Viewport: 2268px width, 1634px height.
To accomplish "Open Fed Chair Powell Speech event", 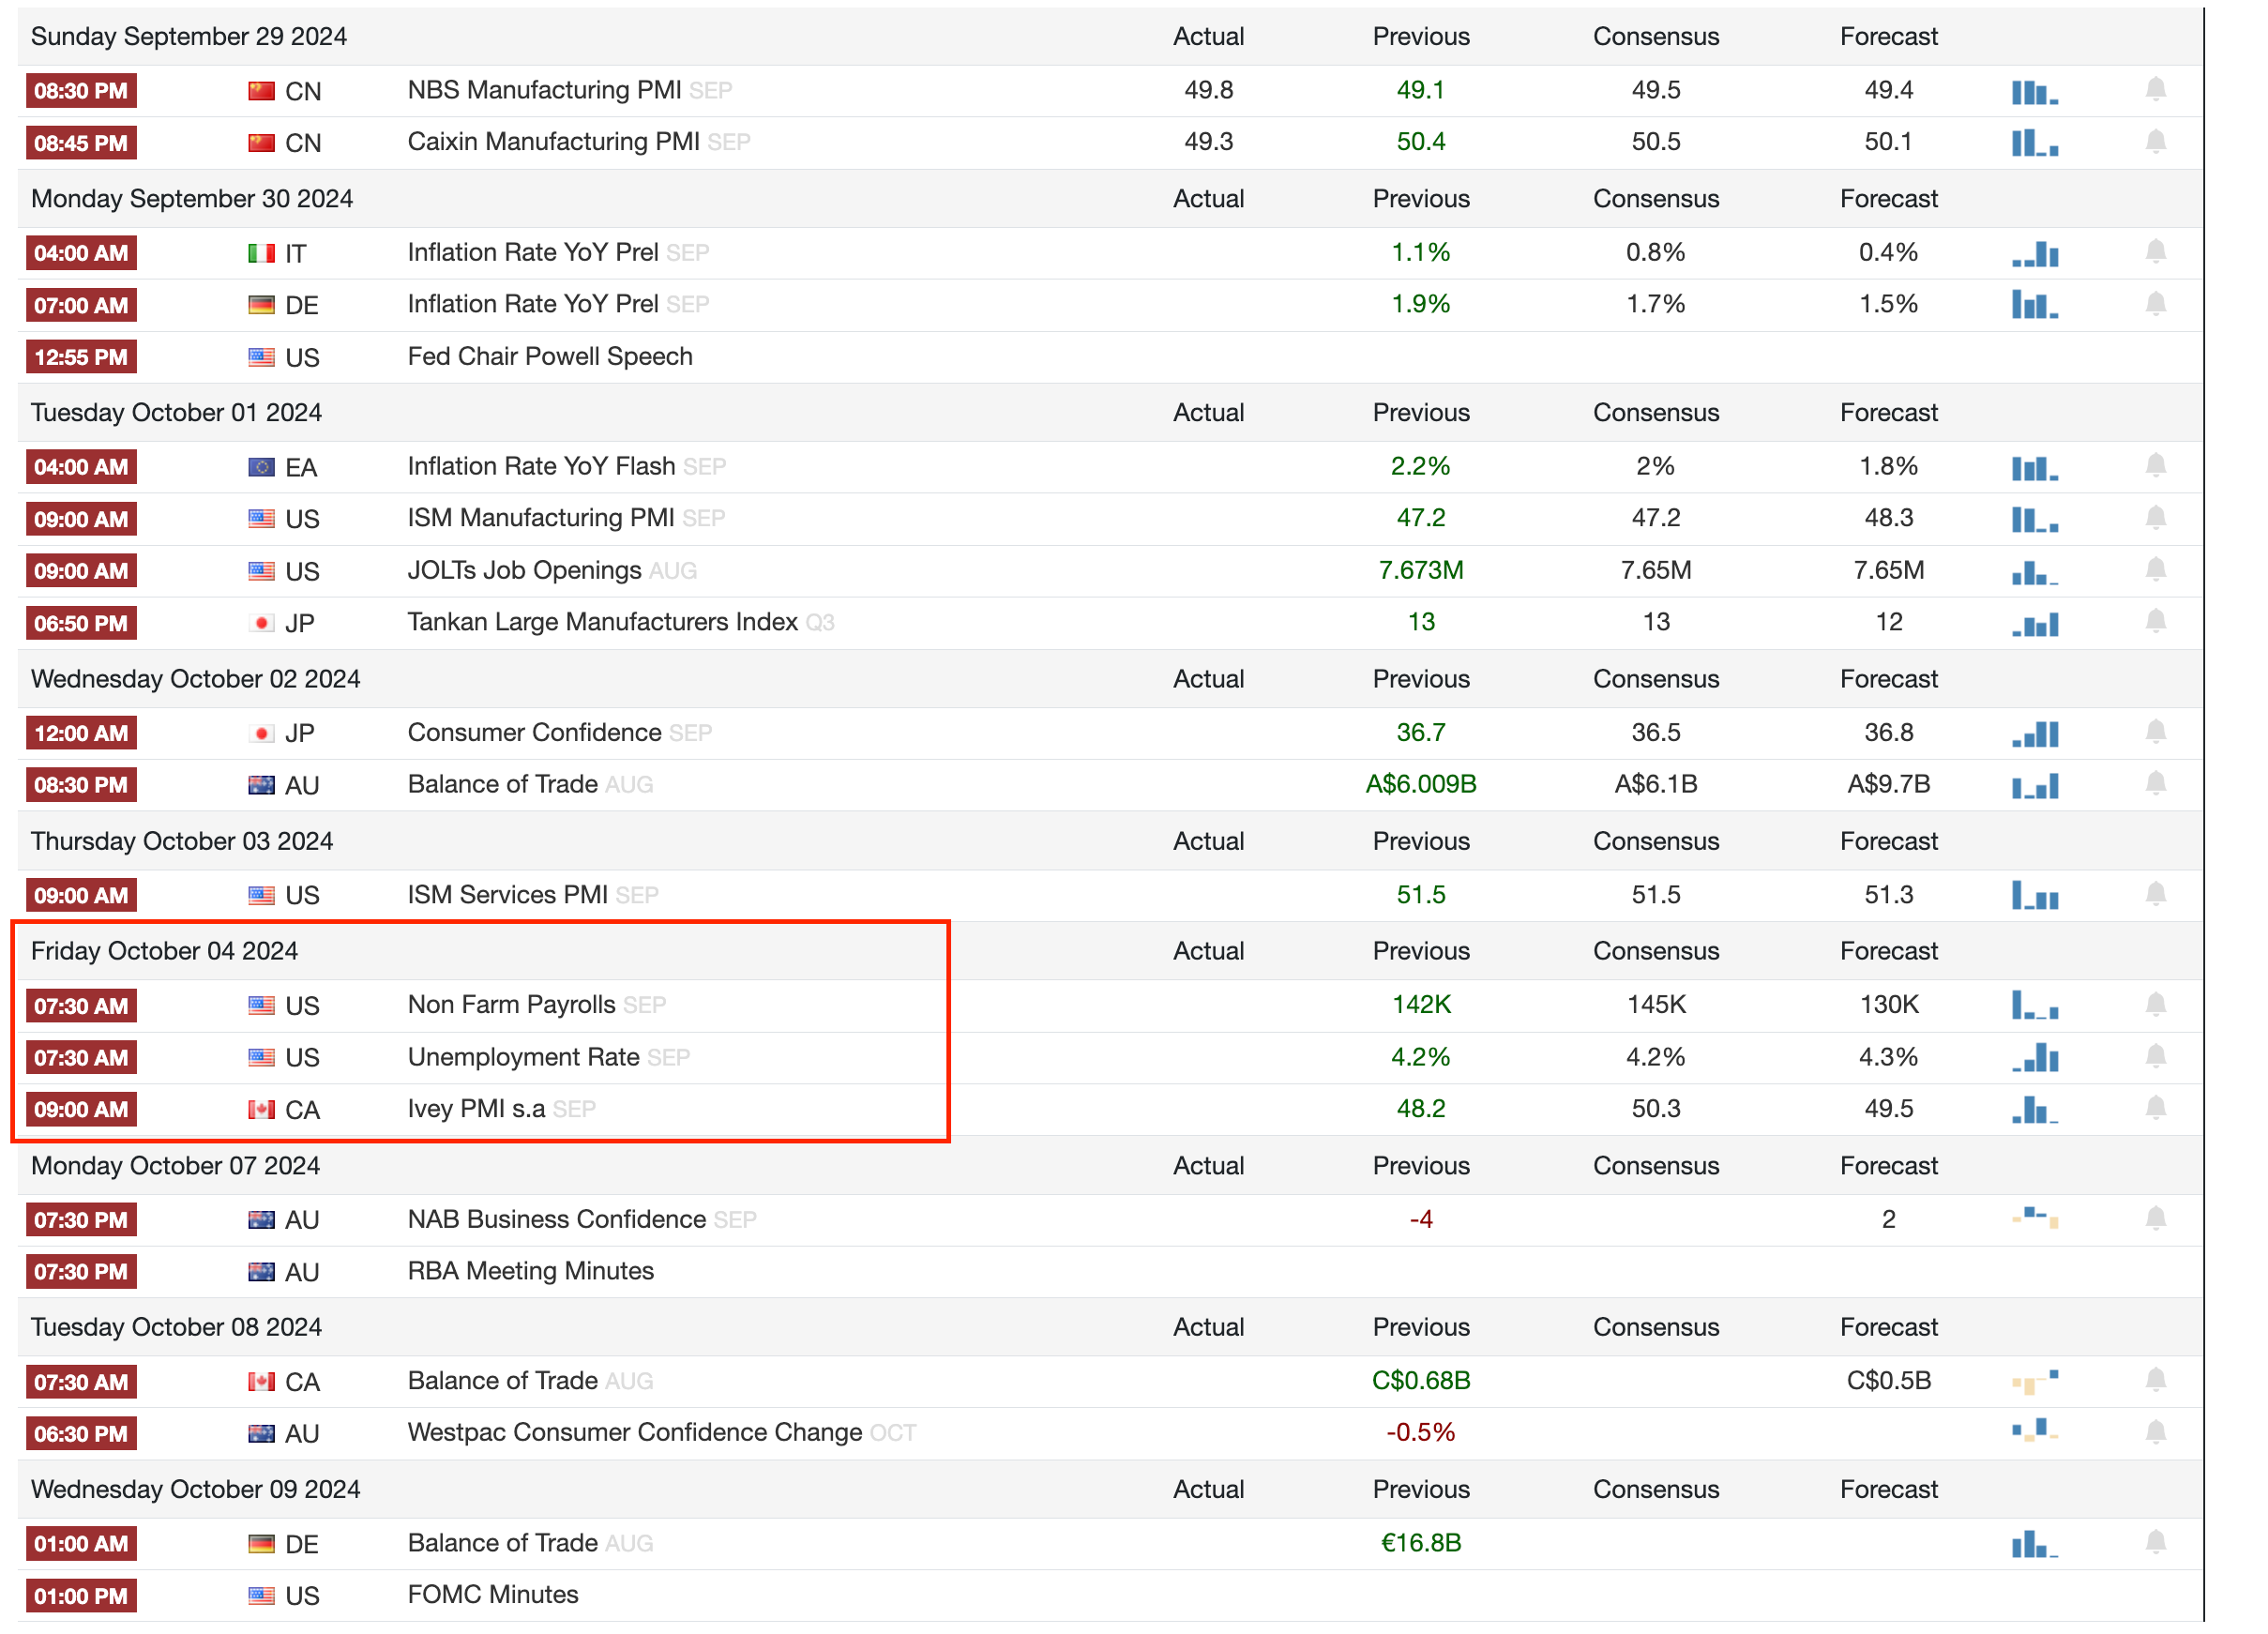I will coord(549,356).
